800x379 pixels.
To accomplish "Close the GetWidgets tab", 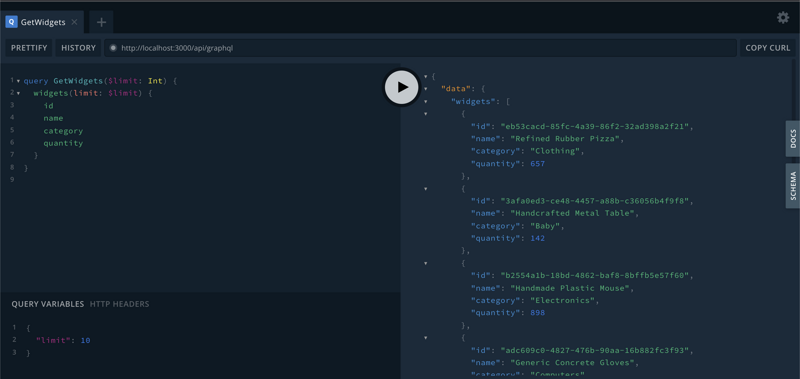I will click(74, 22).
